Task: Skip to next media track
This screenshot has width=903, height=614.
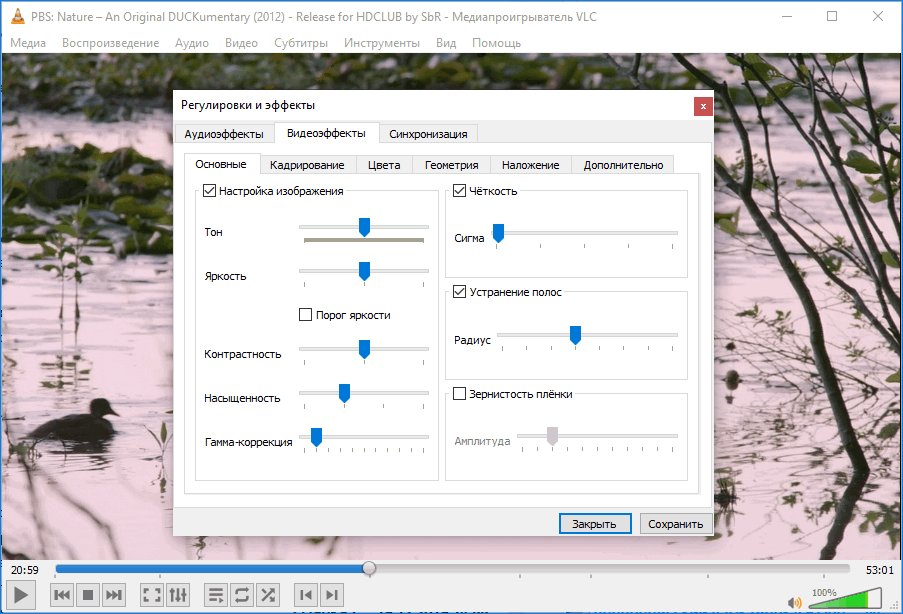Action: 115,596
